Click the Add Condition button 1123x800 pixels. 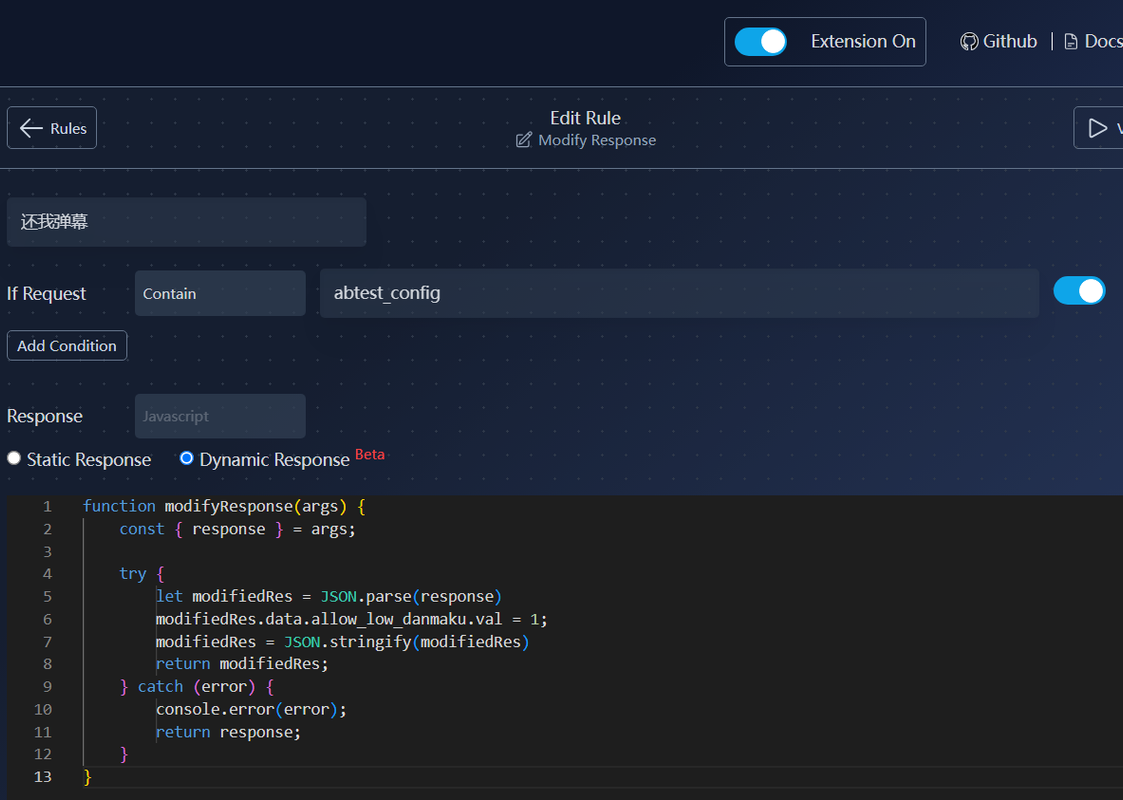click(67, 345)
